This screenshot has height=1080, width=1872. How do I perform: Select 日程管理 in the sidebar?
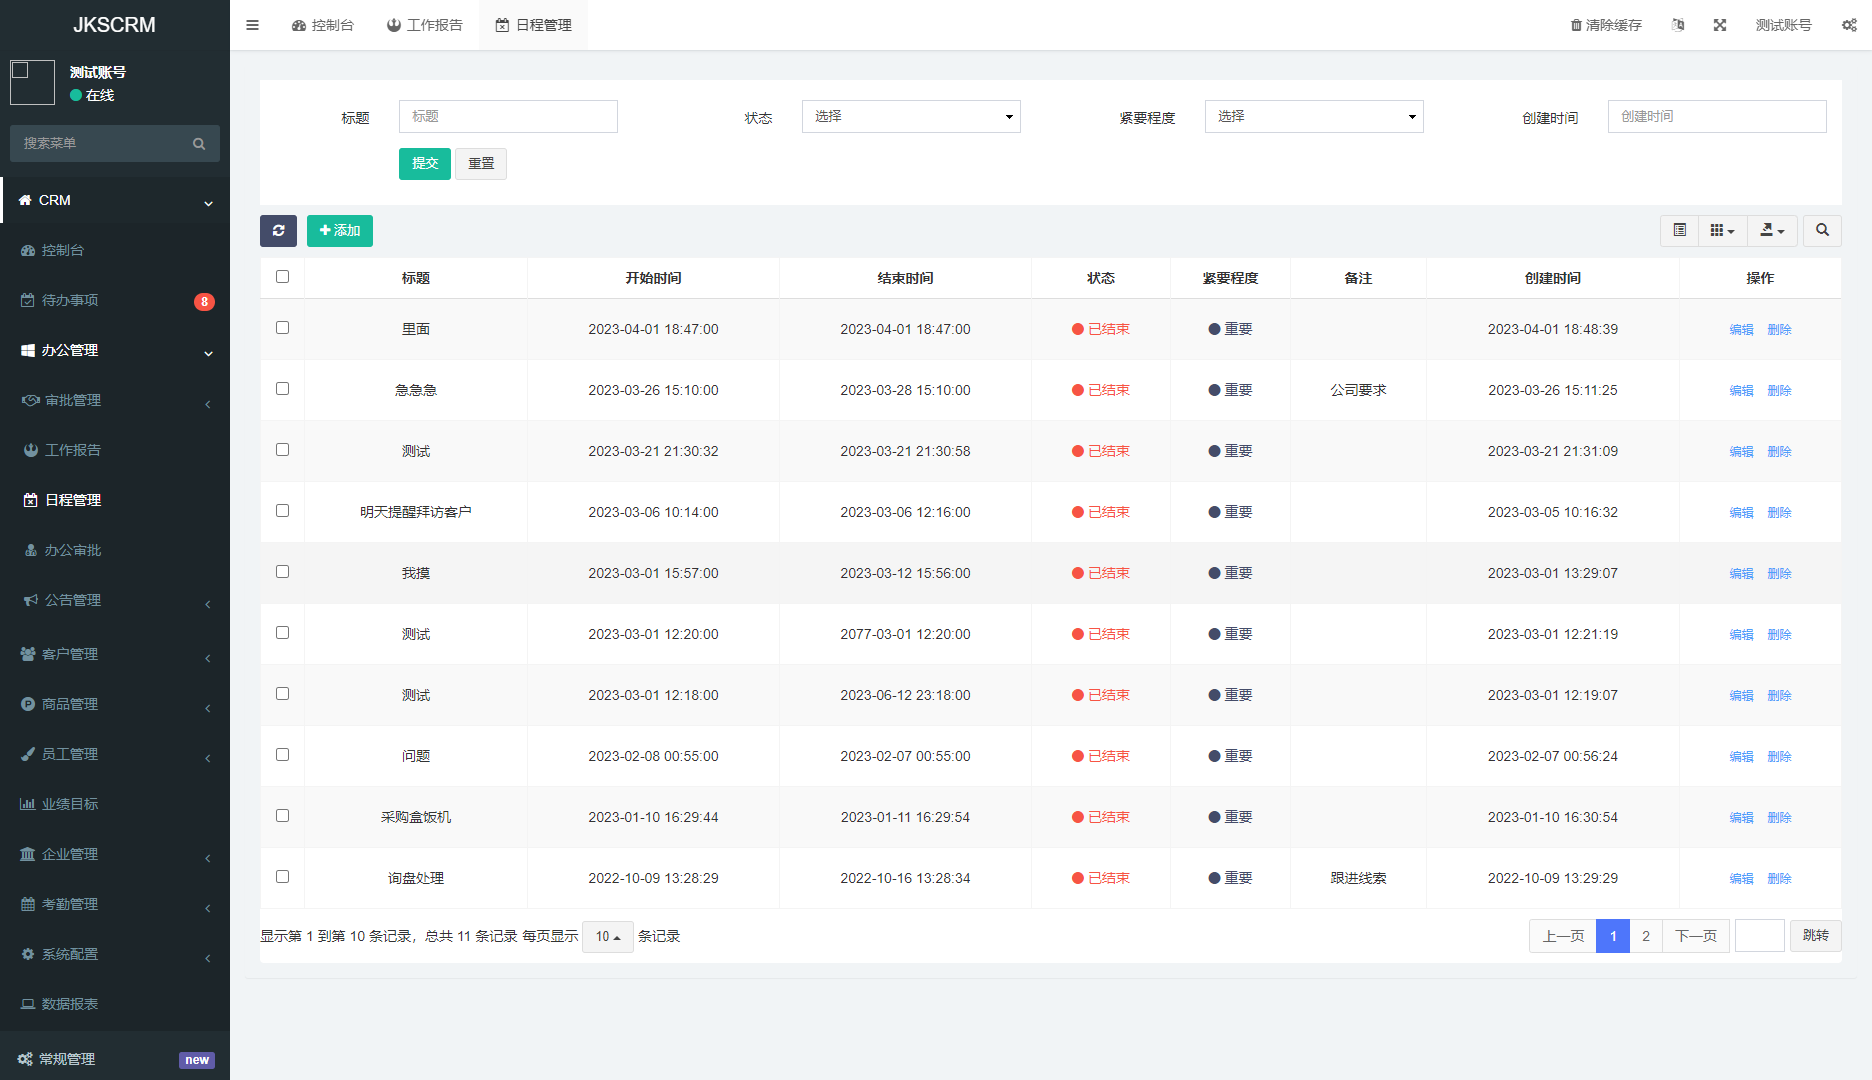pyautogui.click(x=115, y=500)
